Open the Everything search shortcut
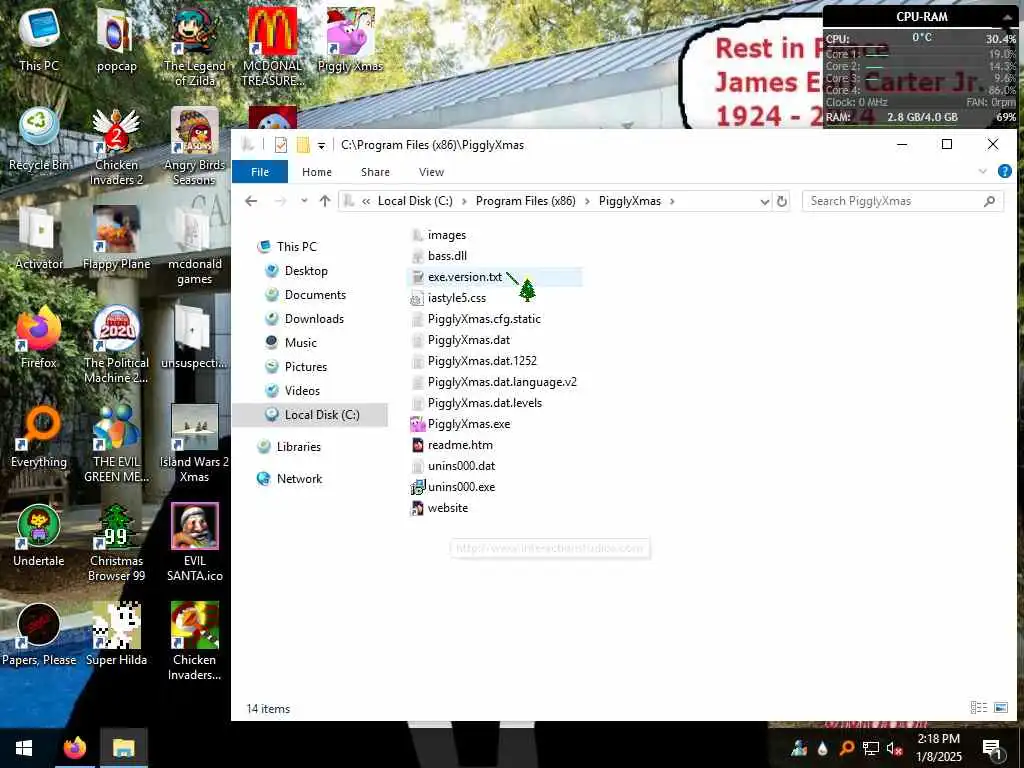The width and height of the screenshot is (1024, 768). pyautogui.click(x=39, y=436)
